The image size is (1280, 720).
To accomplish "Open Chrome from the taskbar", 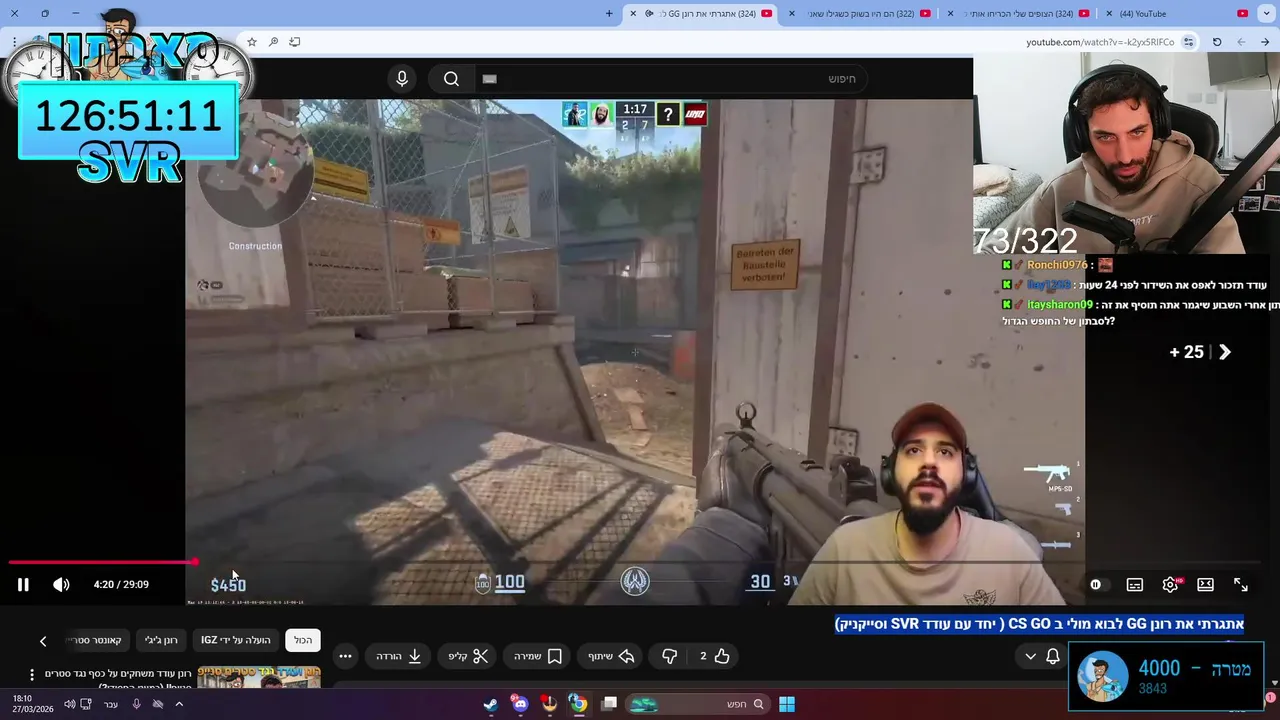I will click(x=578, y=704).
